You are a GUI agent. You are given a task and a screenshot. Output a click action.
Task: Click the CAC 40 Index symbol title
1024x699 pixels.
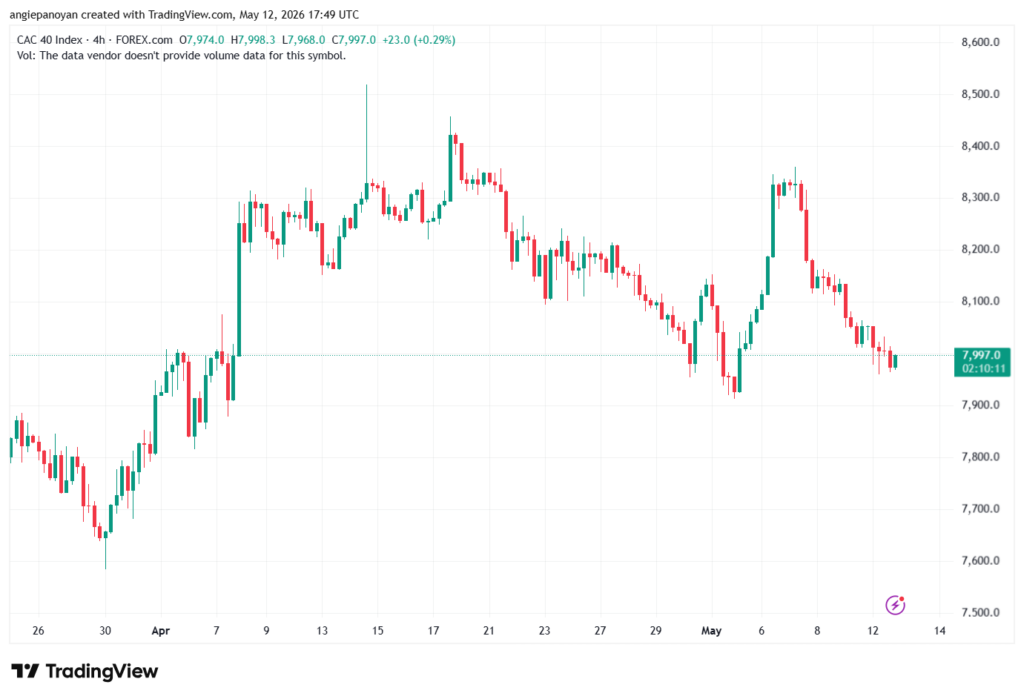point(50,40)
